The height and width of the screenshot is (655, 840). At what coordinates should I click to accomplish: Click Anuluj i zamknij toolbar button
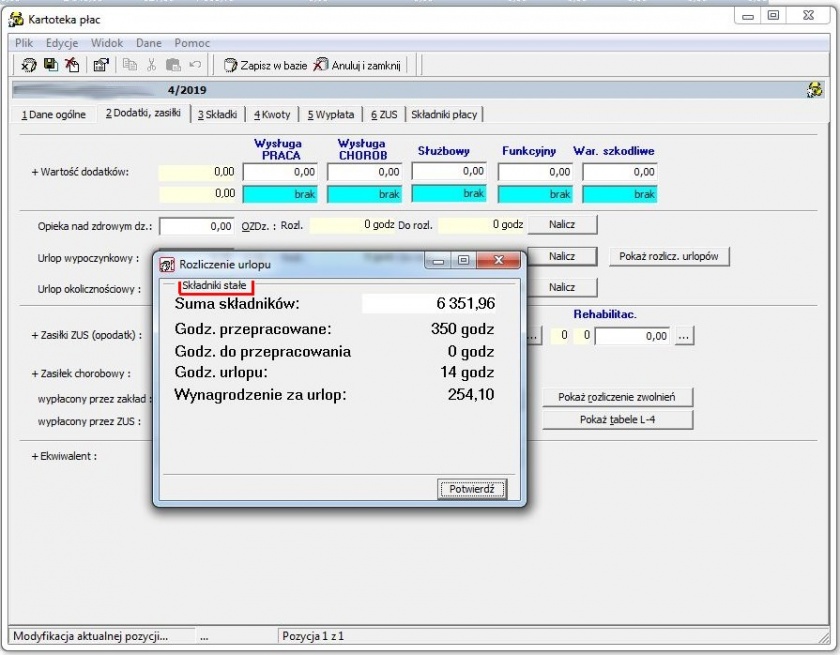point(357,65)
